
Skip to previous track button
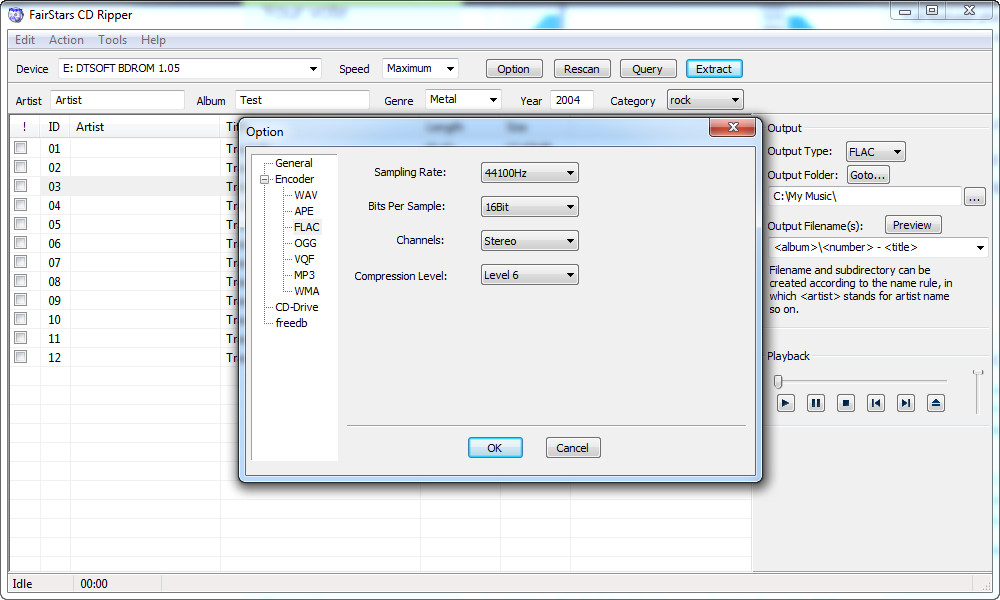876,403
